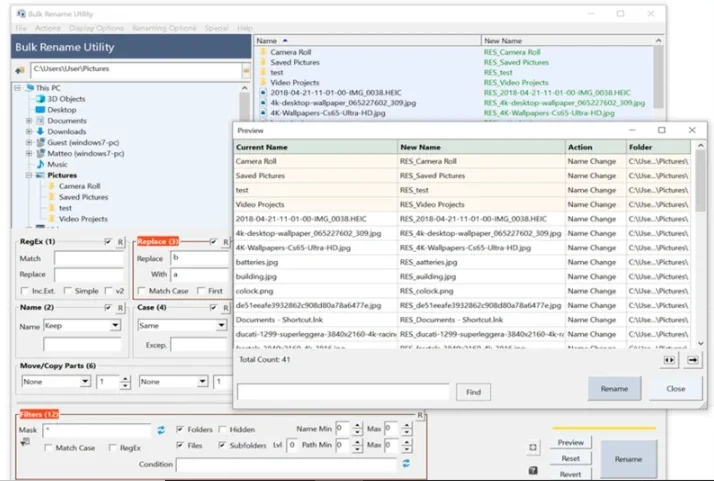
Task: Click the 3D Objects icon in tree
Action: (40, 99)
